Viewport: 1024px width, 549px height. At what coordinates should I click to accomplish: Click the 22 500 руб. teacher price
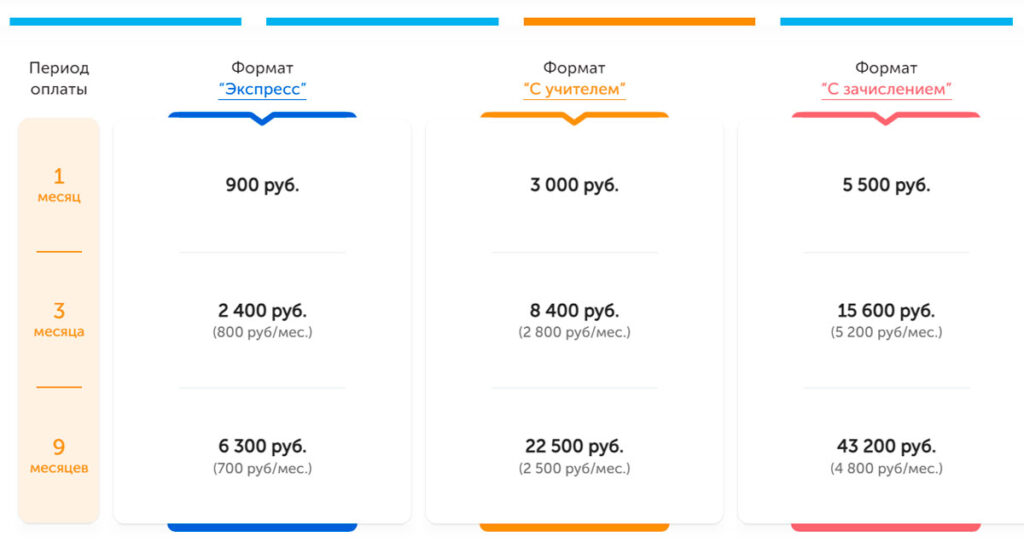click(x=574, y=446)
